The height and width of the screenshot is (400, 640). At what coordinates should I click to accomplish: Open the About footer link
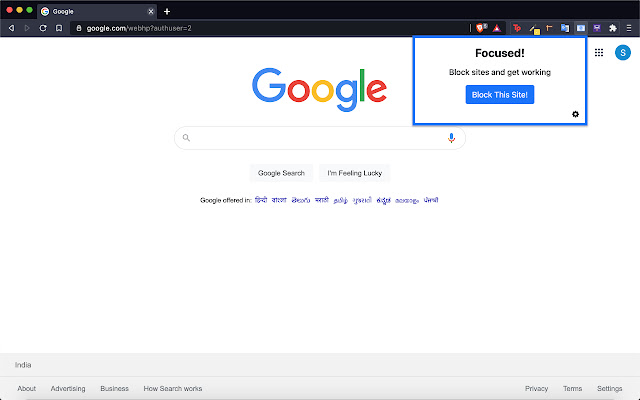point(27,389)
